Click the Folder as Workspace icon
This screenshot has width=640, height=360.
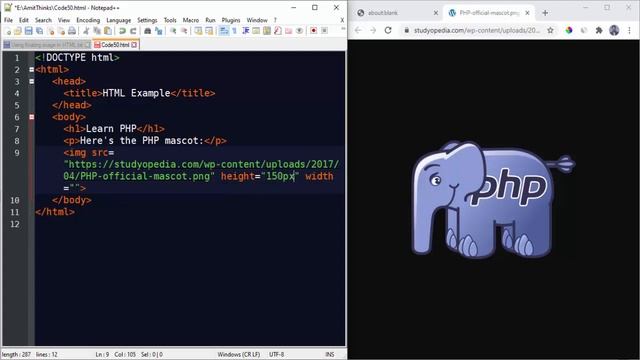289,31
